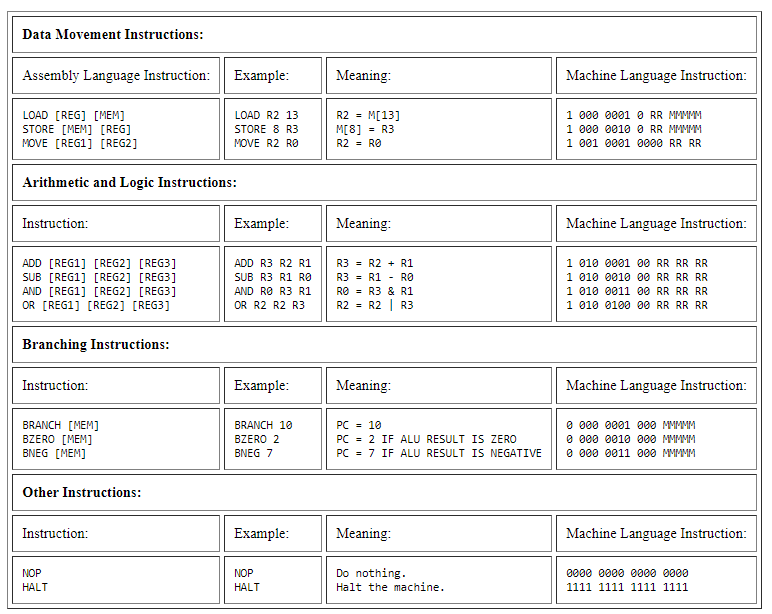Click the example "OR R2 R2 R3"
Image resolution: width=772 pixels, height=614 pixels.
tap(270, 306)
